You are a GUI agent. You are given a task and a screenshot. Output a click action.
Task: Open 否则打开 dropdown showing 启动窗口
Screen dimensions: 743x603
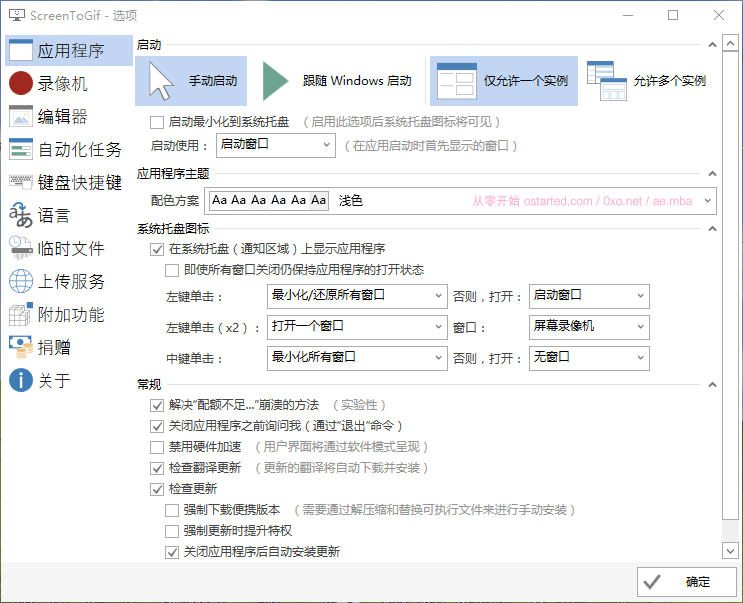point(589,296)
